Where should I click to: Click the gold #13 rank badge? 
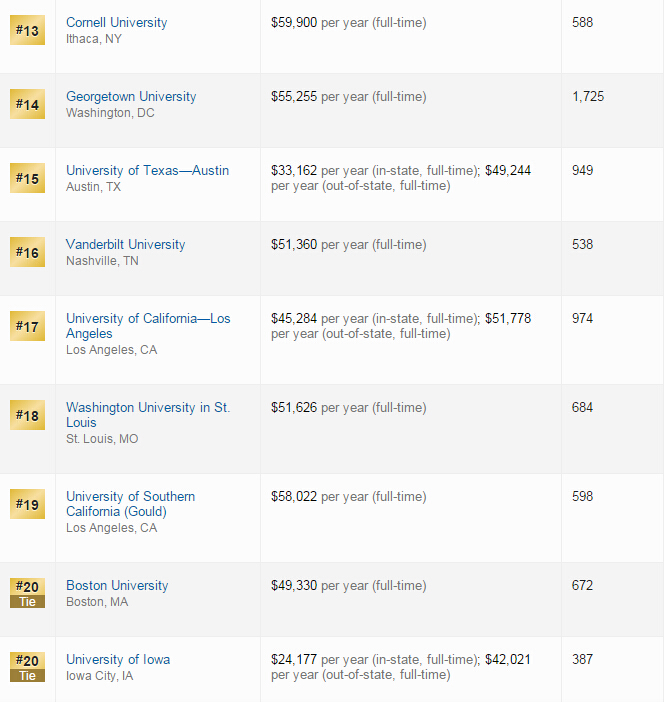click(x=27, y=30)
